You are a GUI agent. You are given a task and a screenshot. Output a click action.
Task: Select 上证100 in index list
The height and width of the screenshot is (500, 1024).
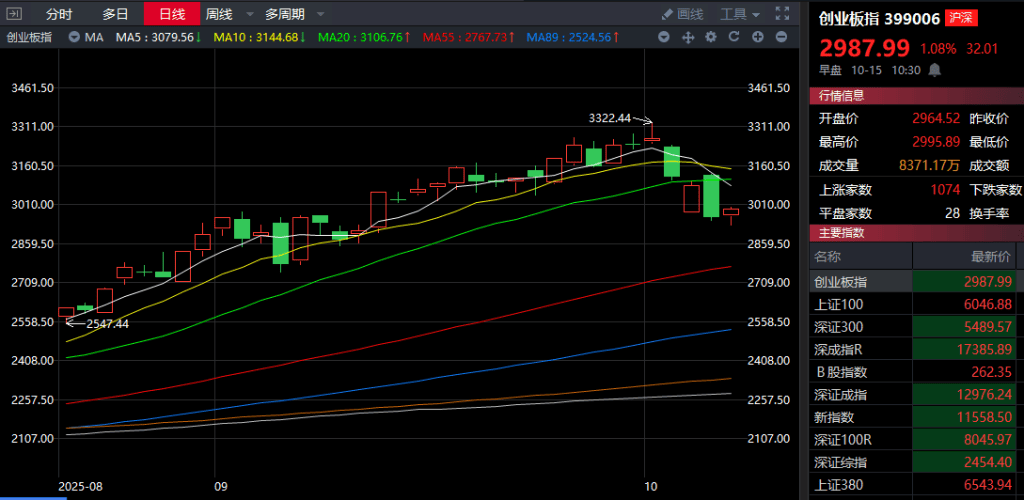839,304
